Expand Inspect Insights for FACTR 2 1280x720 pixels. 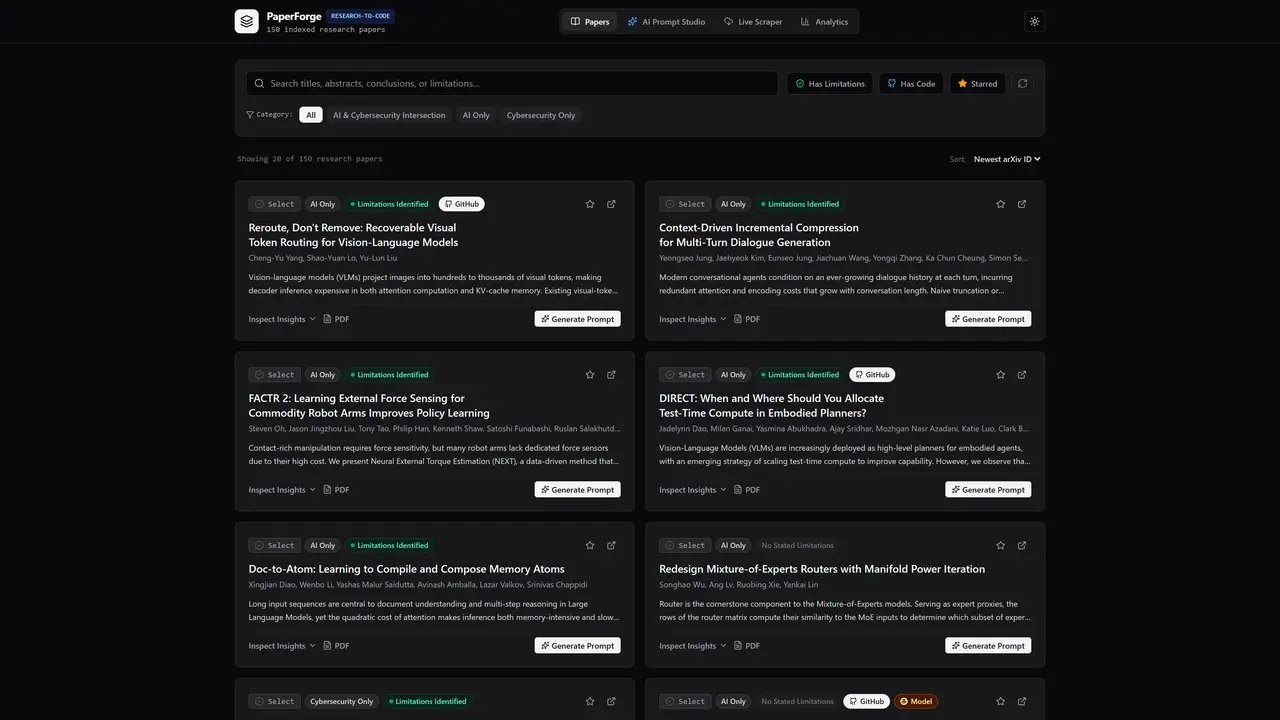282,490
